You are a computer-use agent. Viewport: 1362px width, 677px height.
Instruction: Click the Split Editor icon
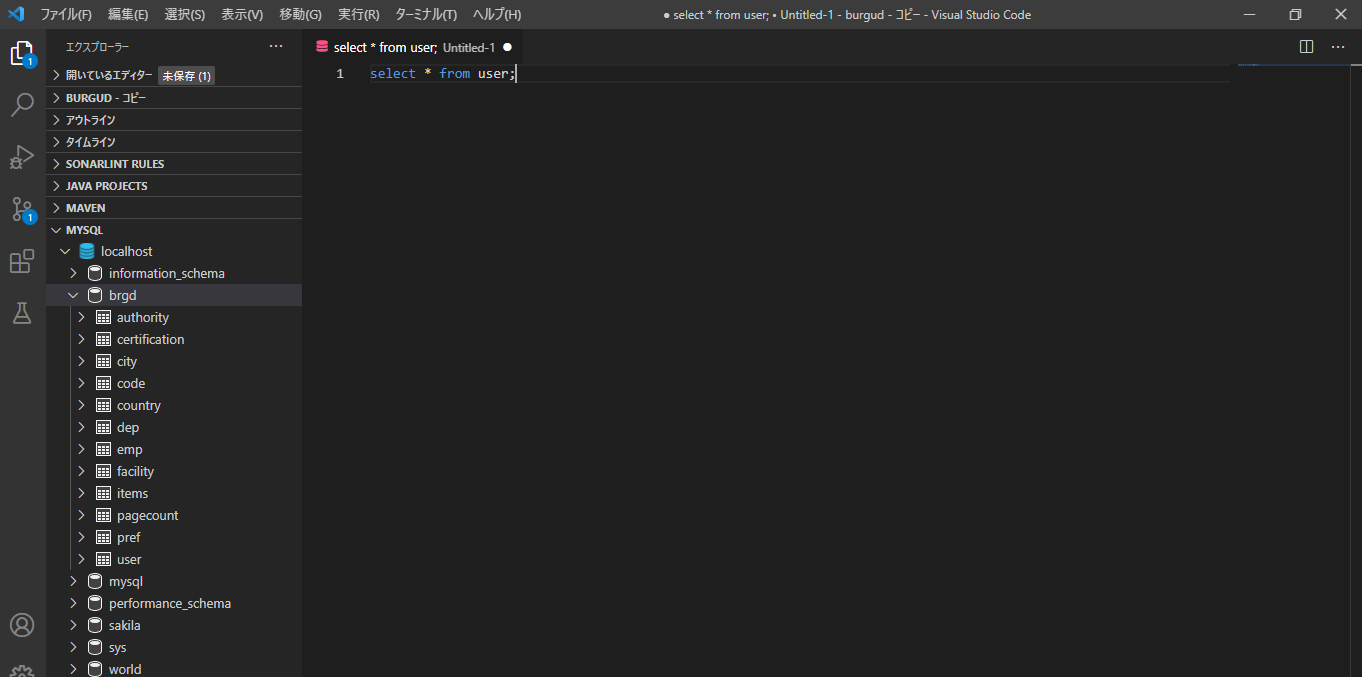[1306, 47]
